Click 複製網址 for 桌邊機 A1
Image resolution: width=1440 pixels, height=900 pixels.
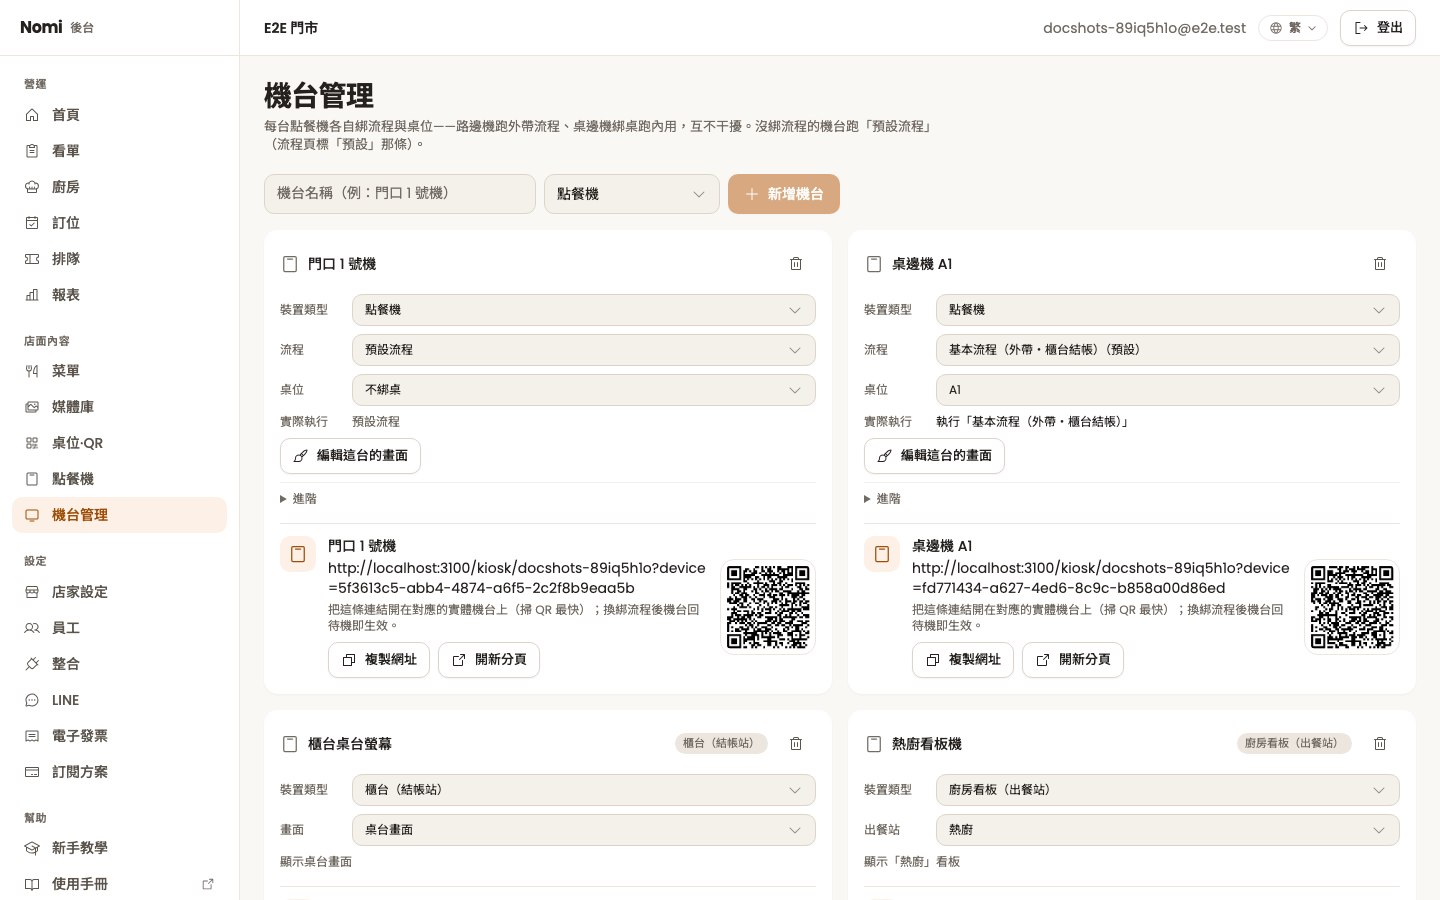tap(963, 660)
